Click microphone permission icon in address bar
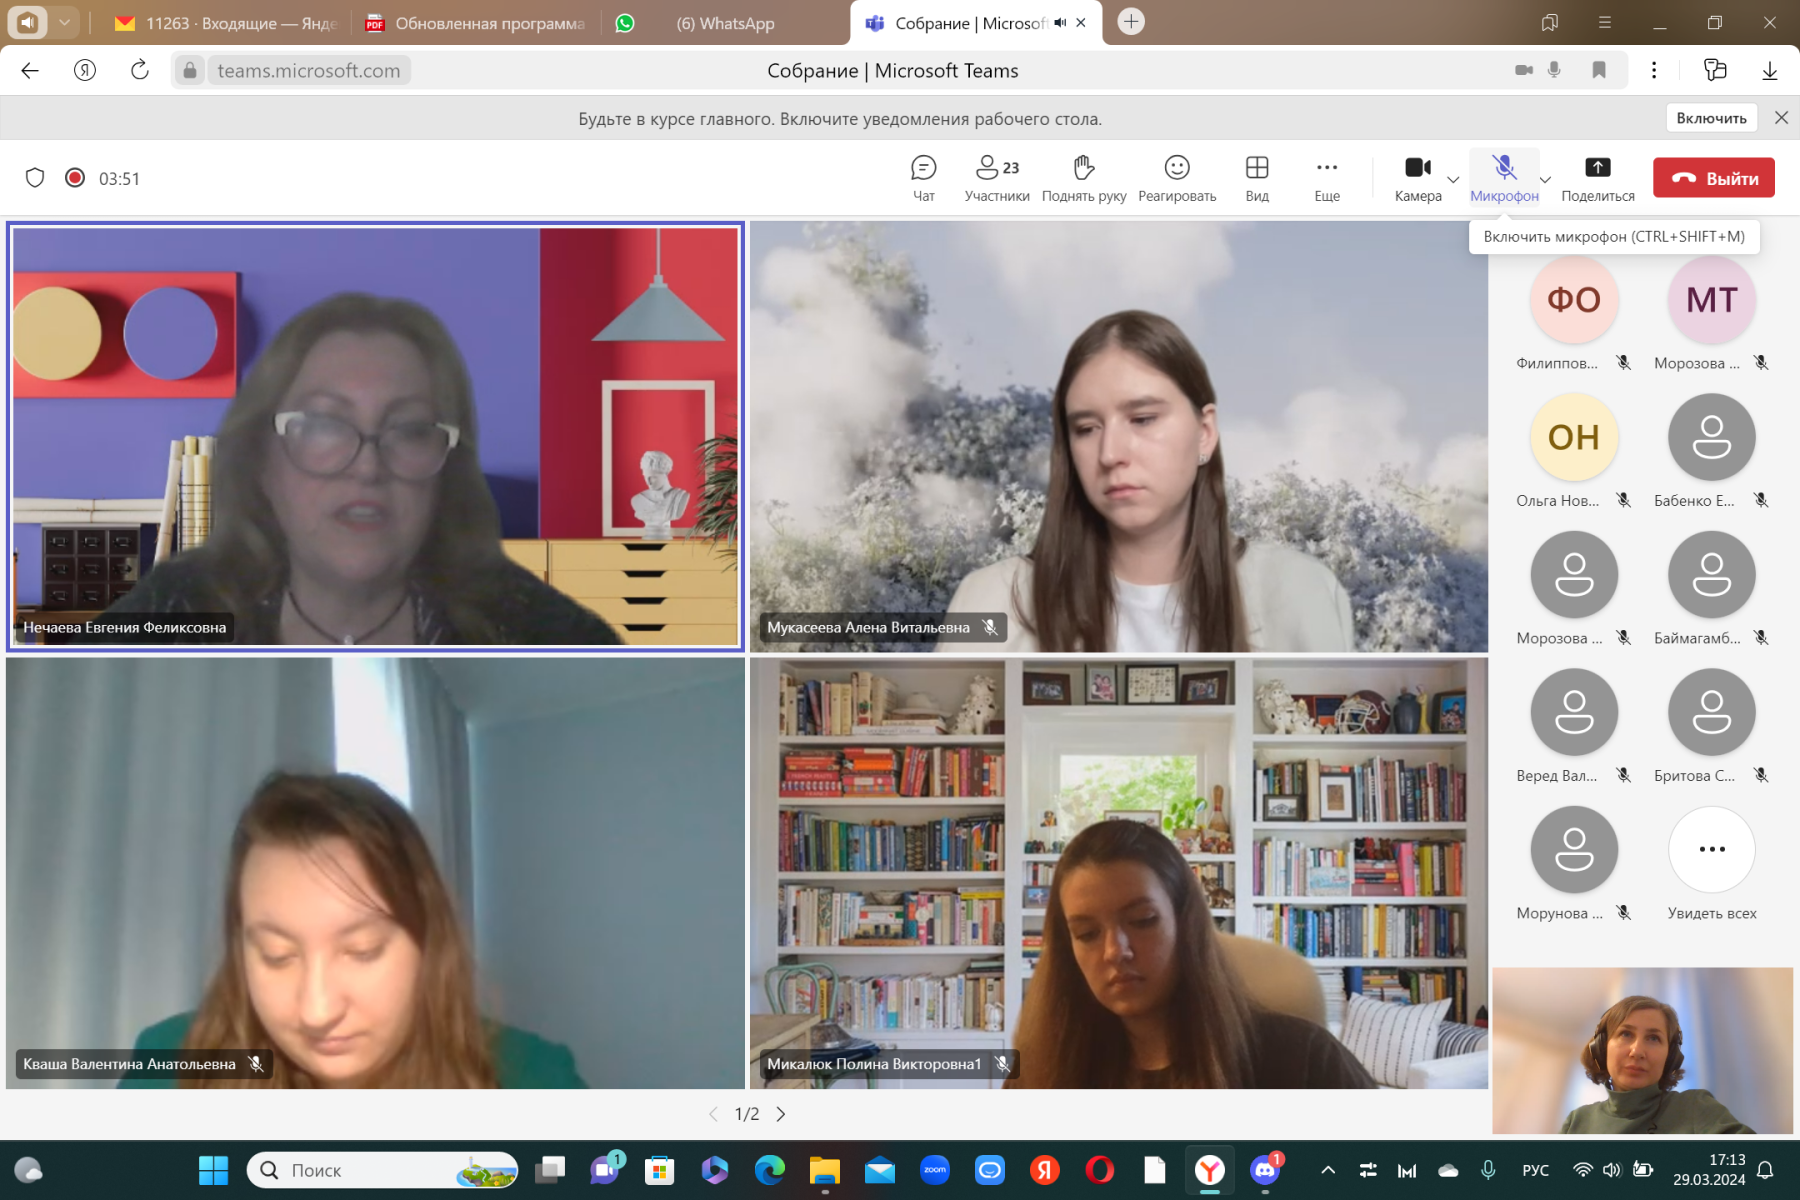The image size is (1800, 1200). 1554,70
